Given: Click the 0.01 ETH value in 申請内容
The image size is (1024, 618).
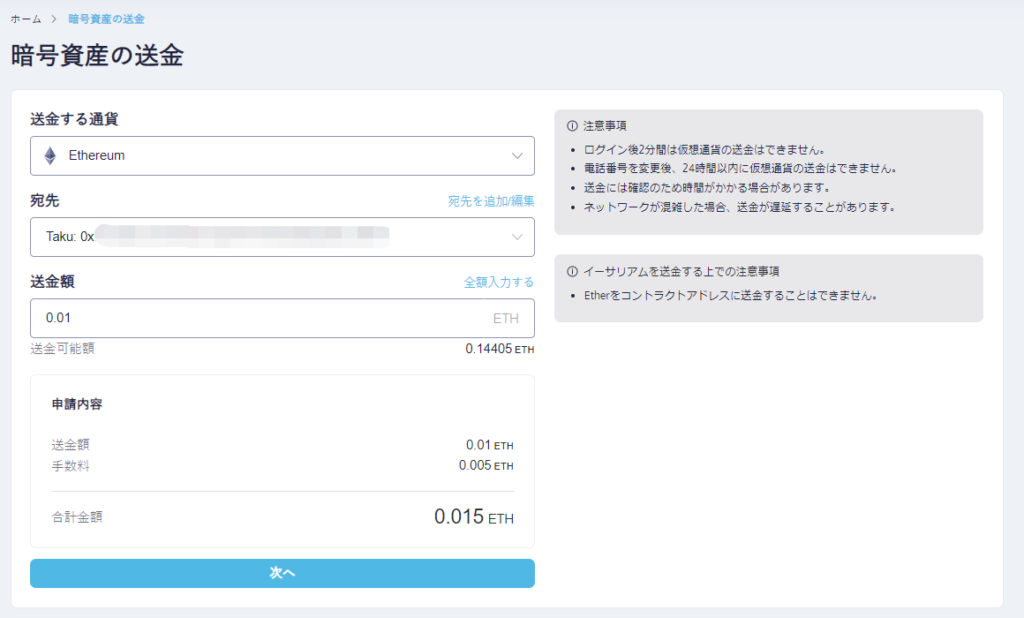Looking at the screenshot, I should click(x=490, y=445).
